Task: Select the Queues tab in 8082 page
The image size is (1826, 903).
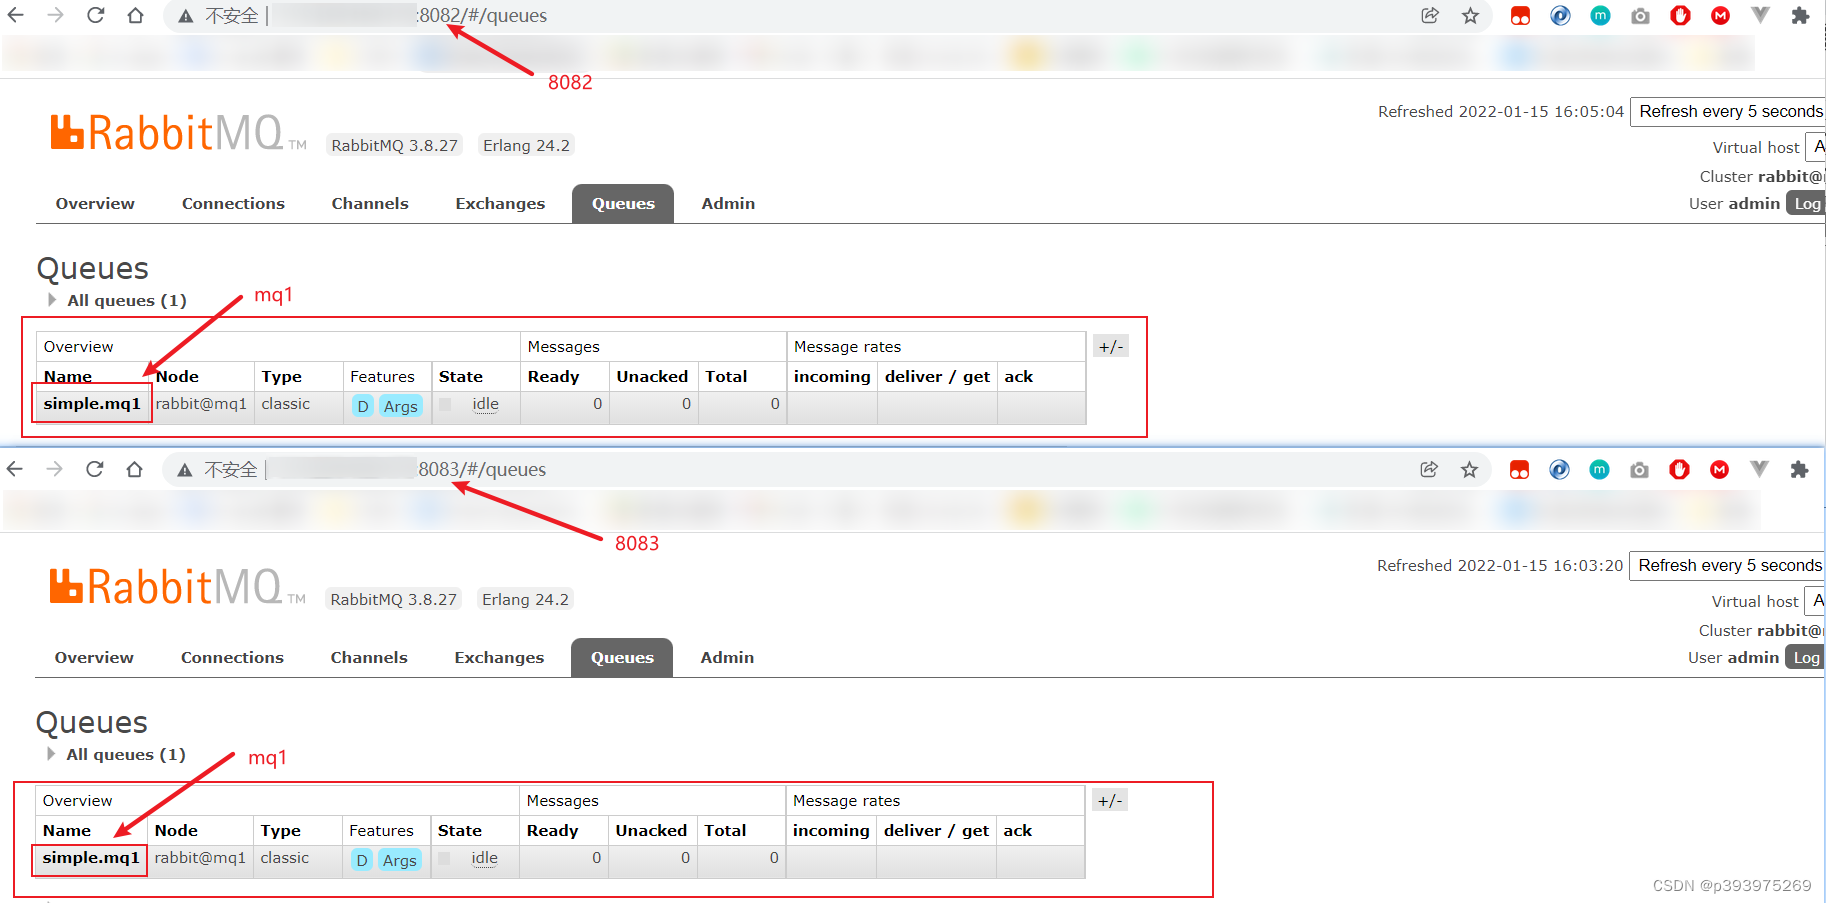Action: click(x=623, y=204)
